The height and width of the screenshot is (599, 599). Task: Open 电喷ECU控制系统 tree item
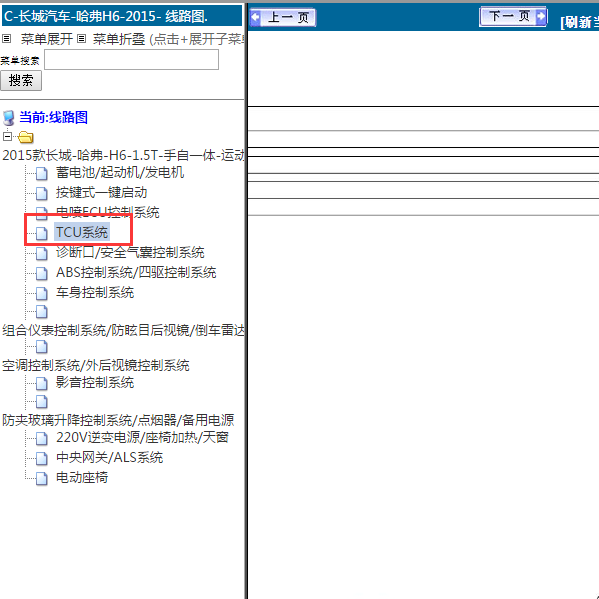[107, 212]
